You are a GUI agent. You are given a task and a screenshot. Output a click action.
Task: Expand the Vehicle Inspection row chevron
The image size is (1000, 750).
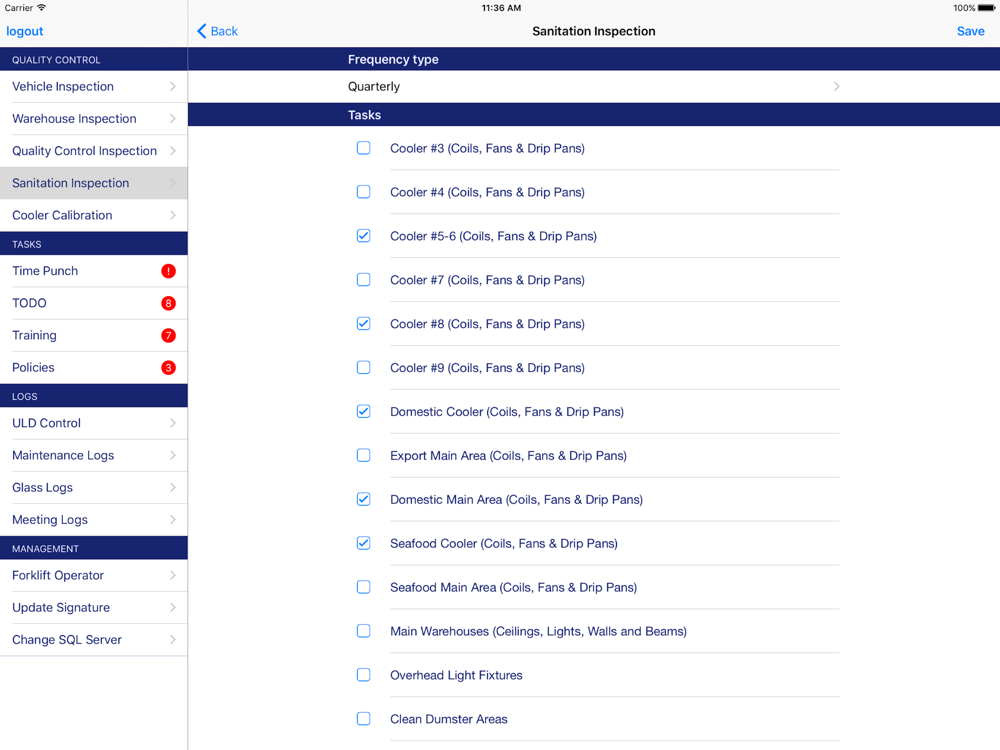click(173, 87)
